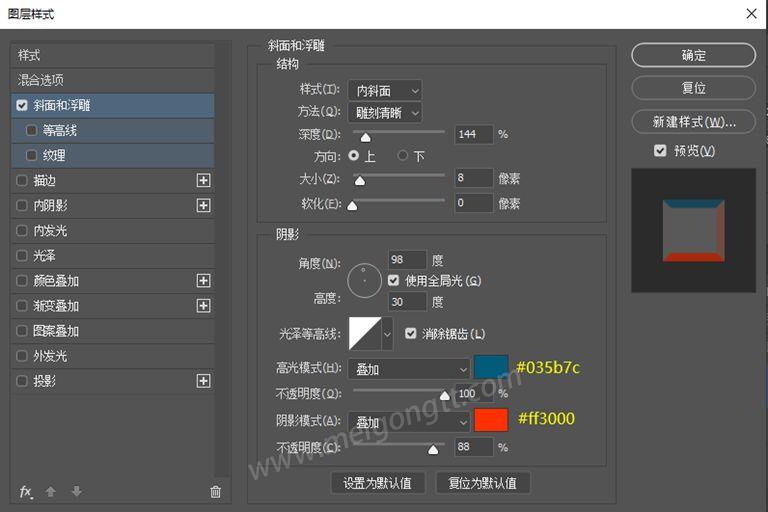Open the fx effects menu
Image resolution: width=768 pixels, height=512 pixels.
(x=26, y=491)
